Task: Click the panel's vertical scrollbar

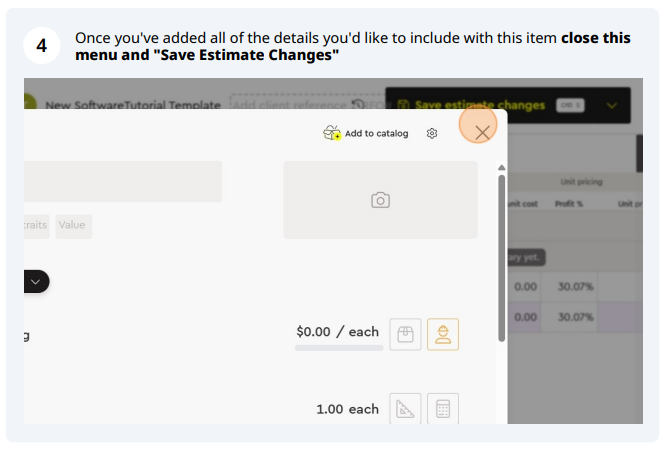Action: point(501,258)
